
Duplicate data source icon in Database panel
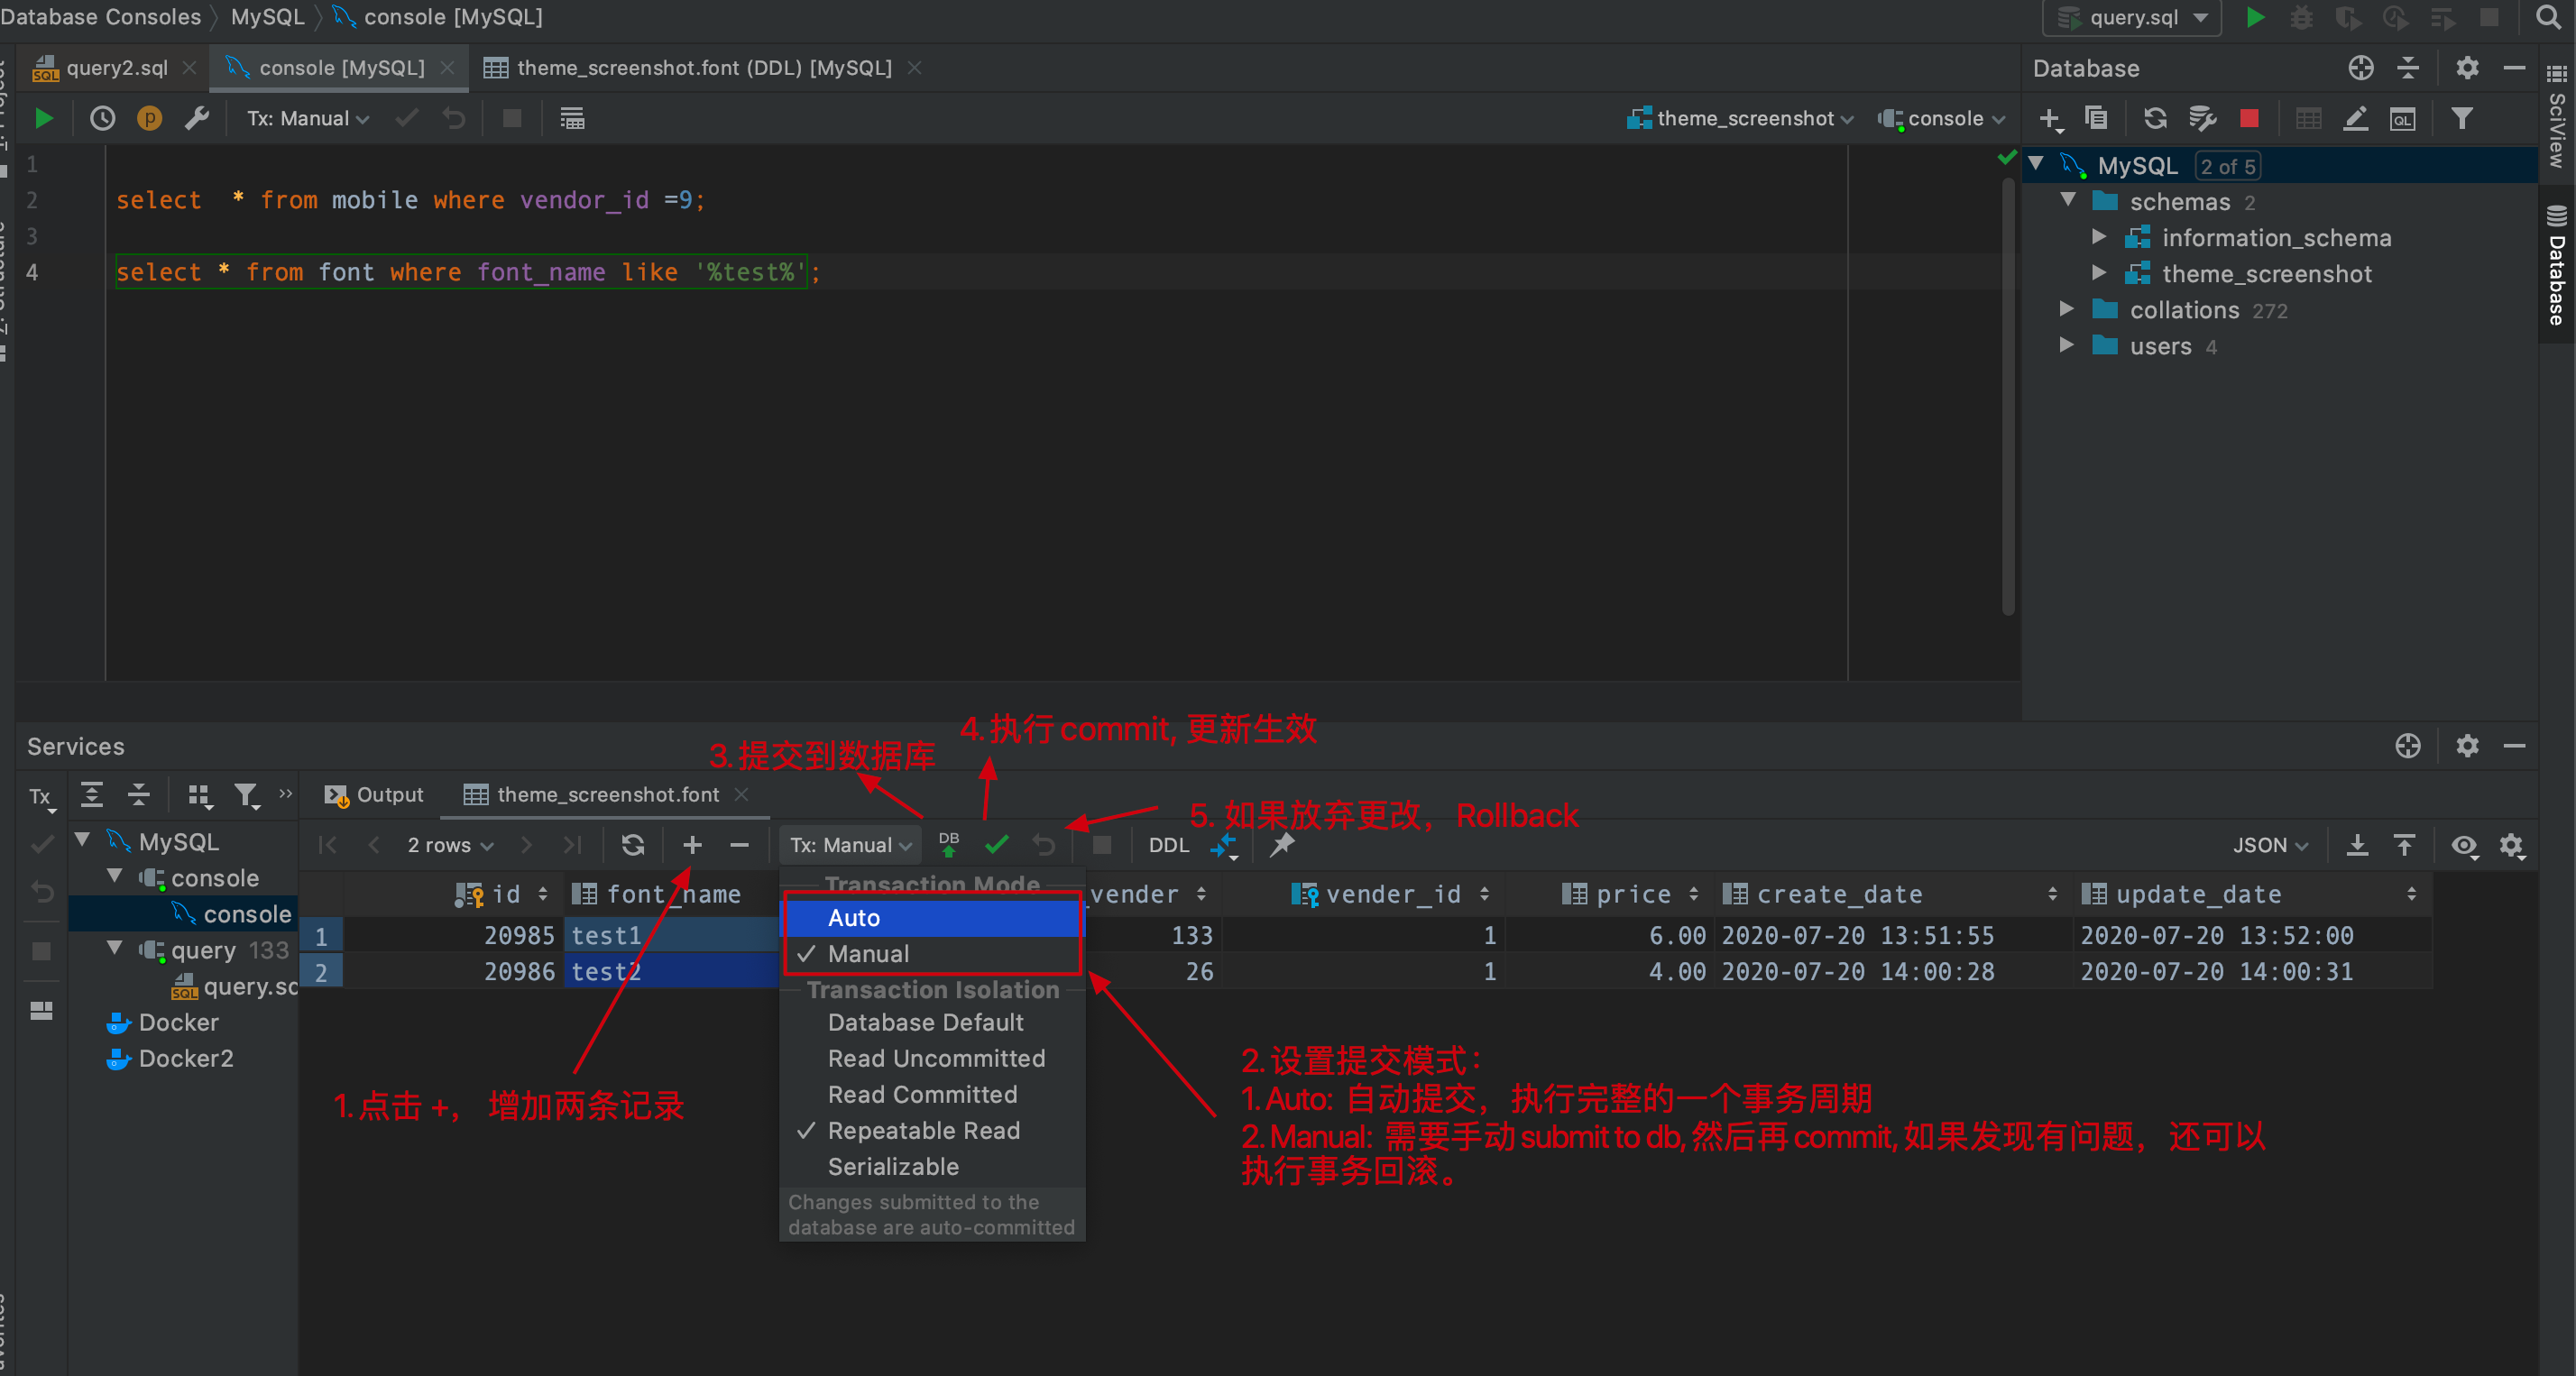click(x=2096, y=118)
